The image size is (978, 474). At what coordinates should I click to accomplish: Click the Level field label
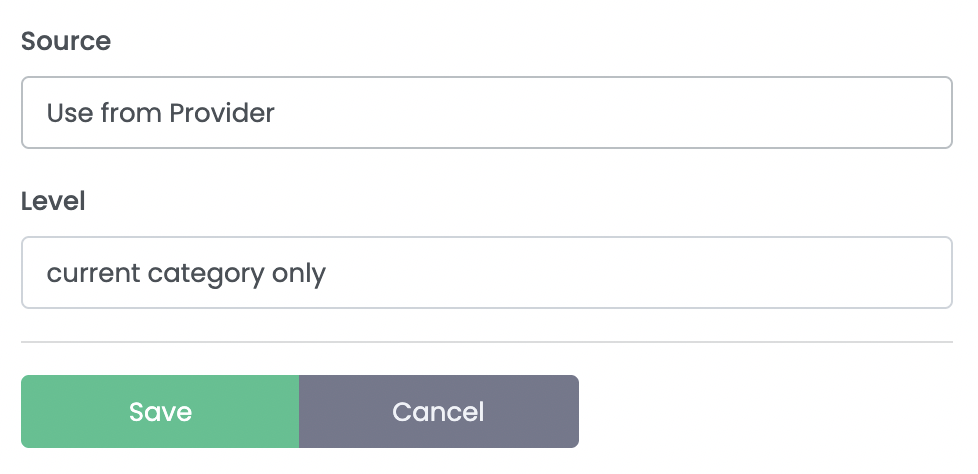53,200
